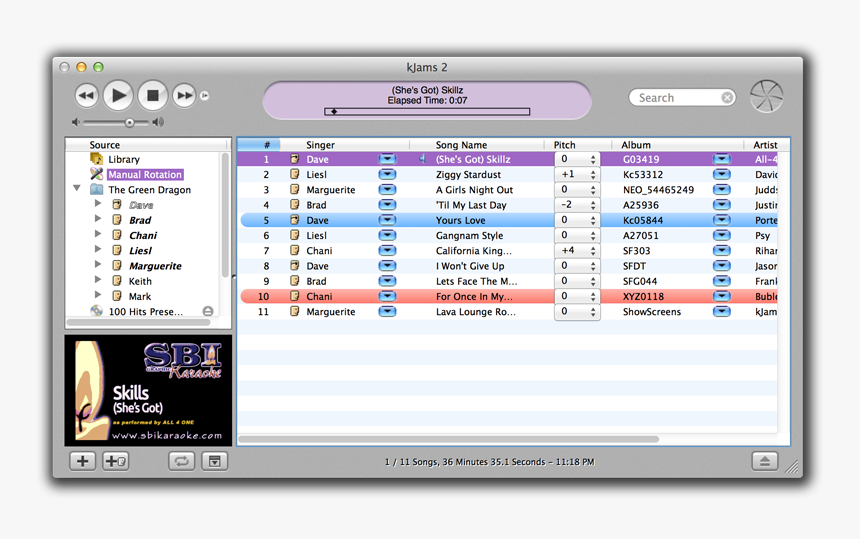
Task: Click the loud speaker icon
Action: pyautogui.click(x=159, y=122)
